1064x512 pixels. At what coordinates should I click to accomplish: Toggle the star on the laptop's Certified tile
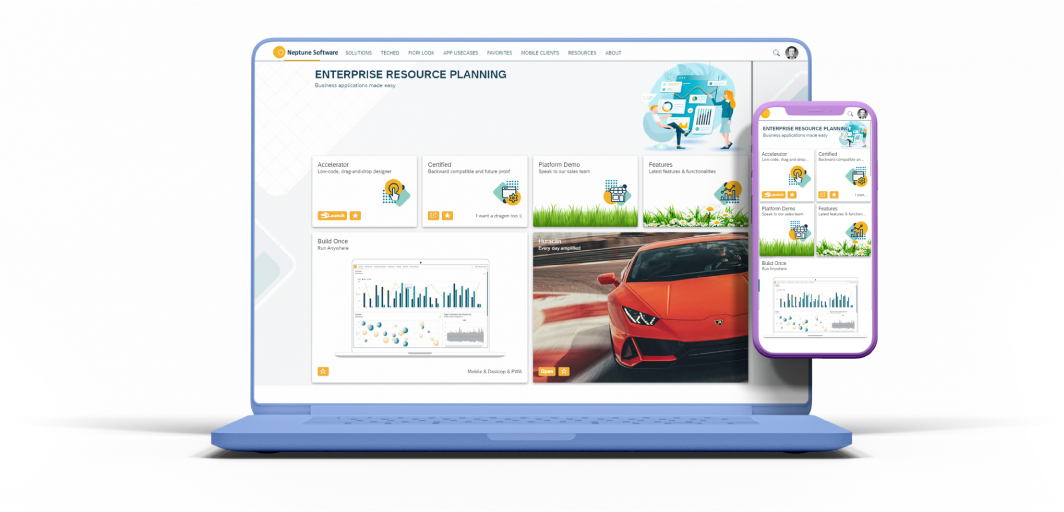tap(448, 215)
